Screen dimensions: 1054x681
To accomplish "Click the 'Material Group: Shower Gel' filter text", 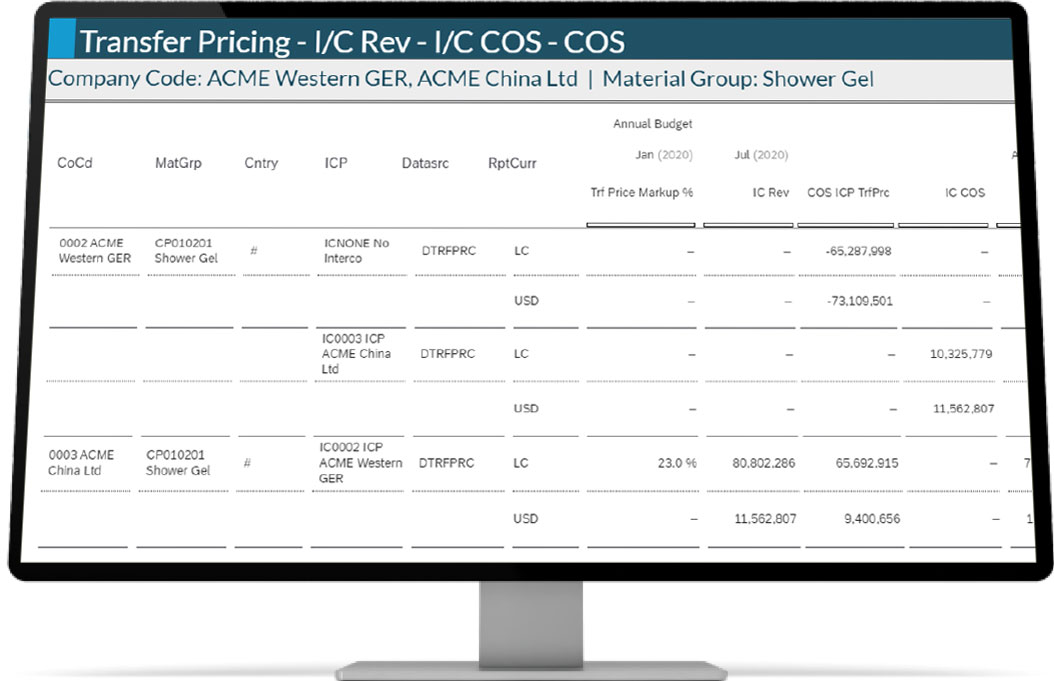I will (738, 79).
